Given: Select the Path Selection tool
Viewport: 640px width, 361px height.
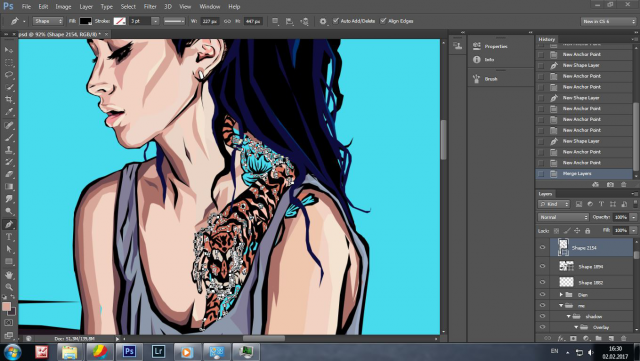Looking at the screenshot, I should coord(9,249).
